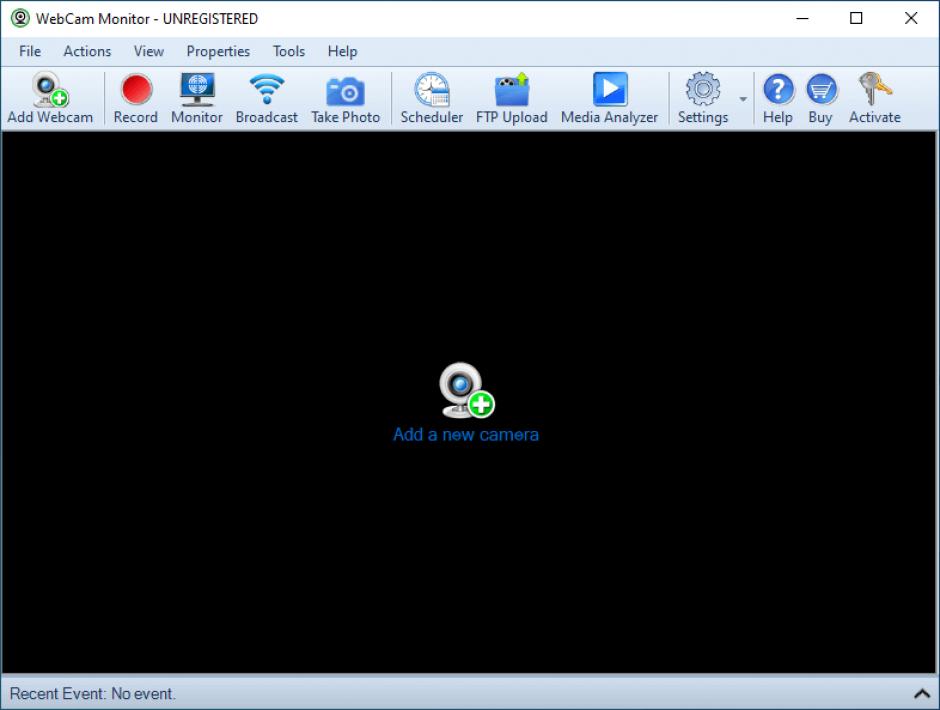Click the WebCam Monitor title bar app icon

pyautogui.click(x=20, y=18)
